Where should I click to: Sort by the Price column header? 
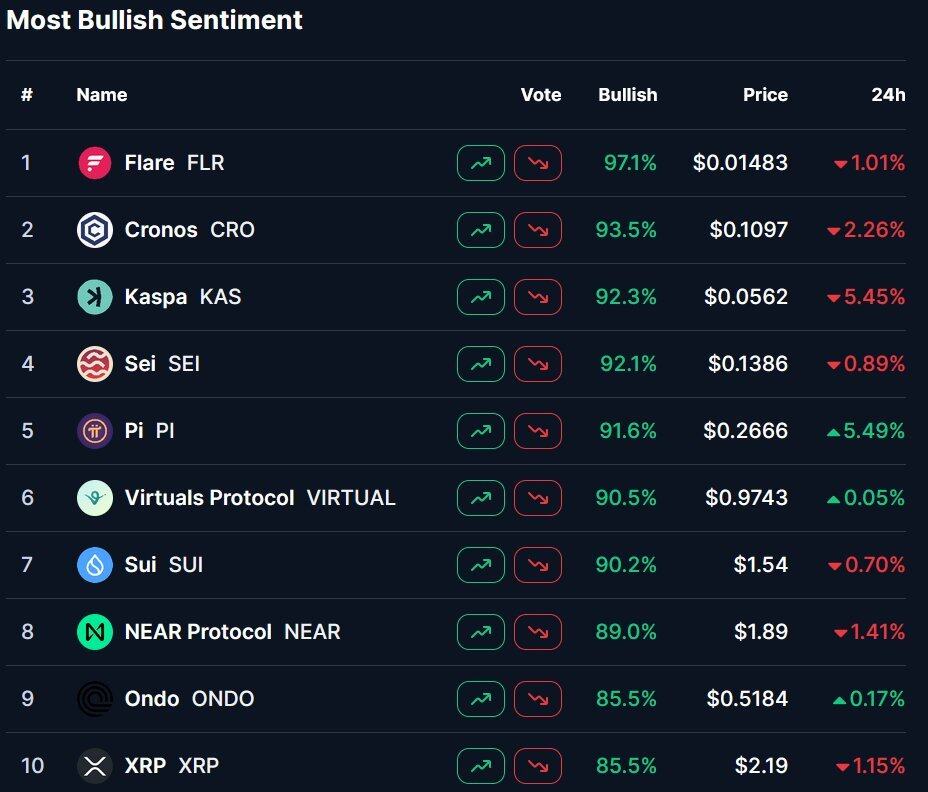[x=765, y=95]
